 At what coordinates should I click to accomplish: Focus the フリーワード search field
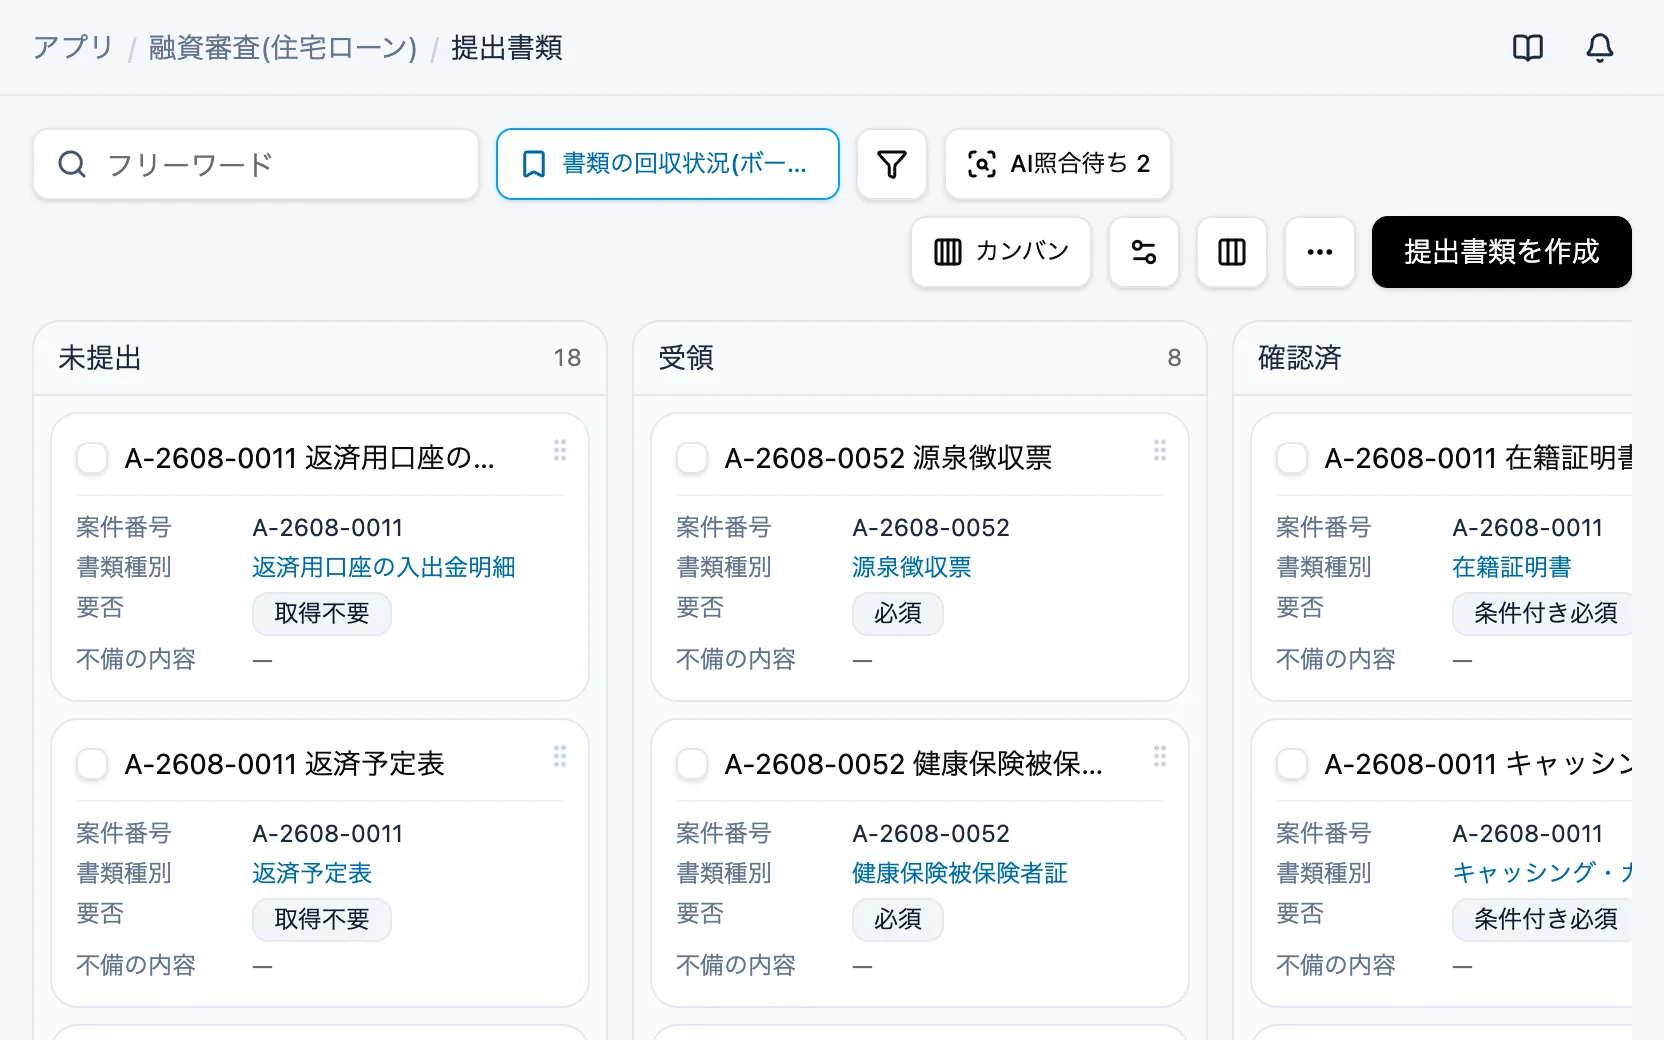click(256, 164)
